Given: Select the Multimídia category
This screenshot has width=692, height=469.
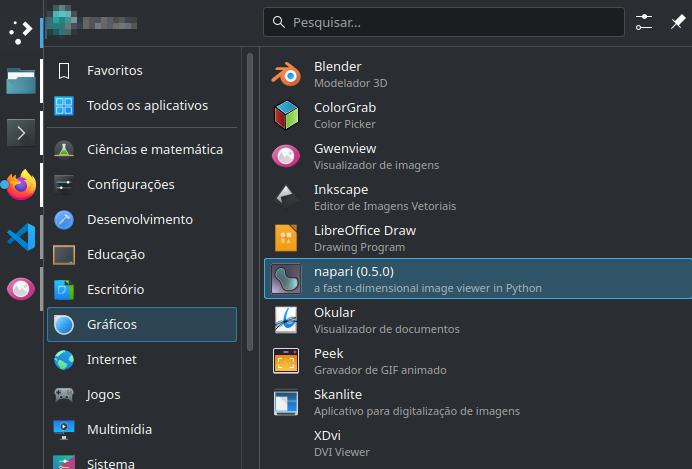Looking at the screenshot, I should [141, 429].
